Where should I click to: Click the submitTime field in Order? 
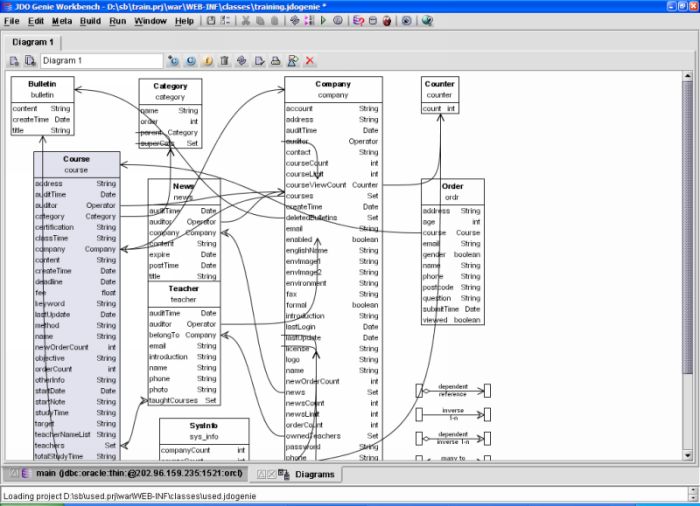[x=452, y=309]
